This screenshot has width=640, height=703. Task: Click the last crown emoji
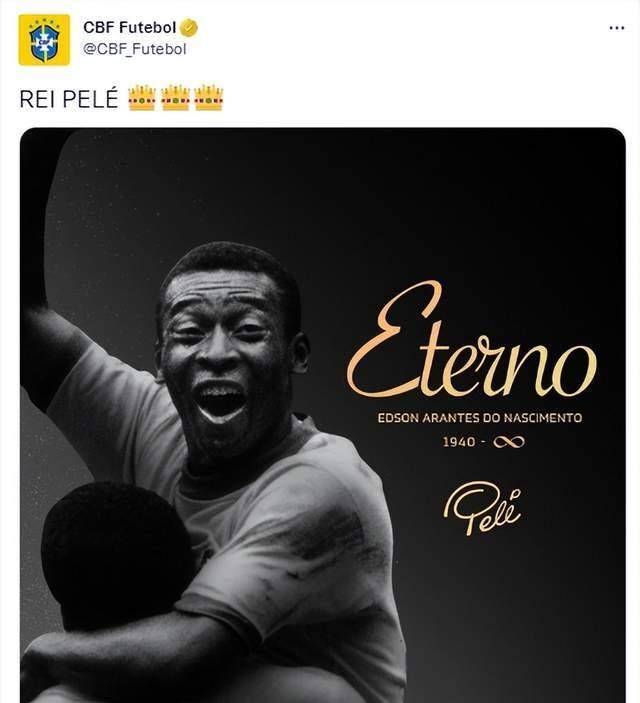tap(208, 97)
